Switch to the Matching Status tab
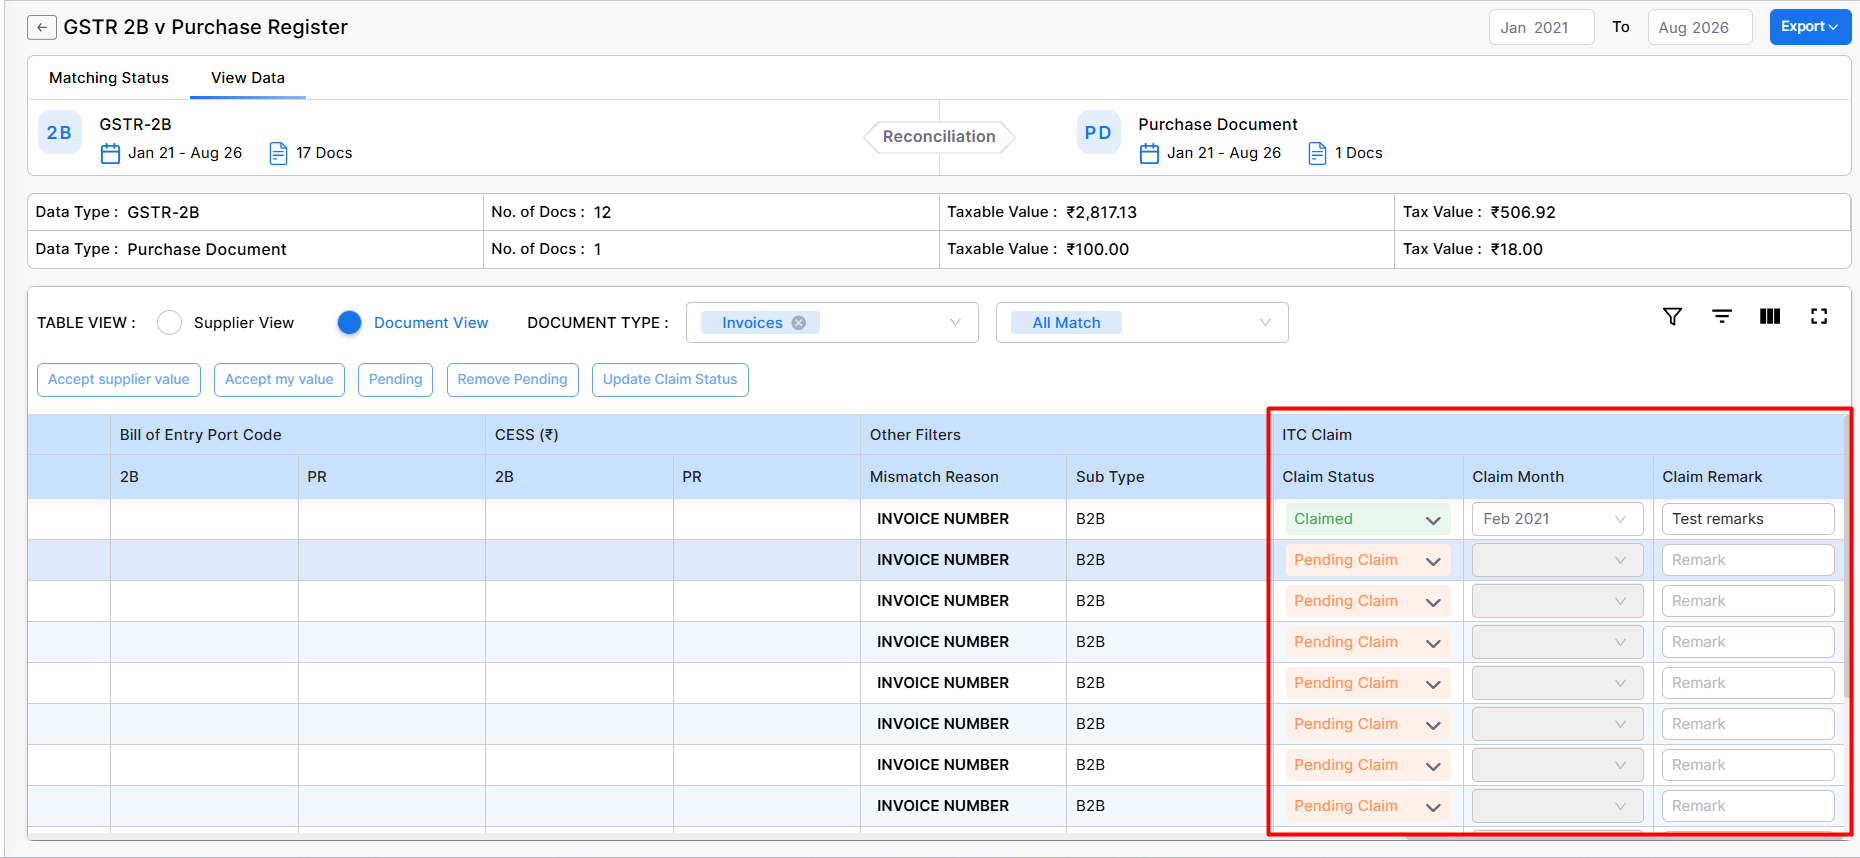1860x858 pixels. (109, 78)
